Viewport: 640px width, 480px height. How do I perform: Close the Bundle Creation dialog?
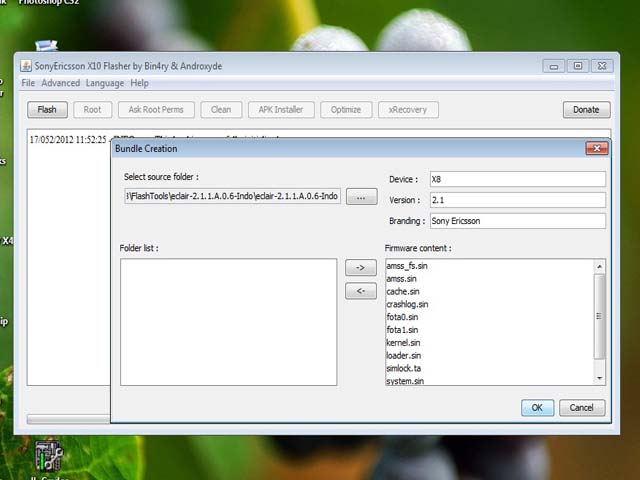tap(597, 149)
